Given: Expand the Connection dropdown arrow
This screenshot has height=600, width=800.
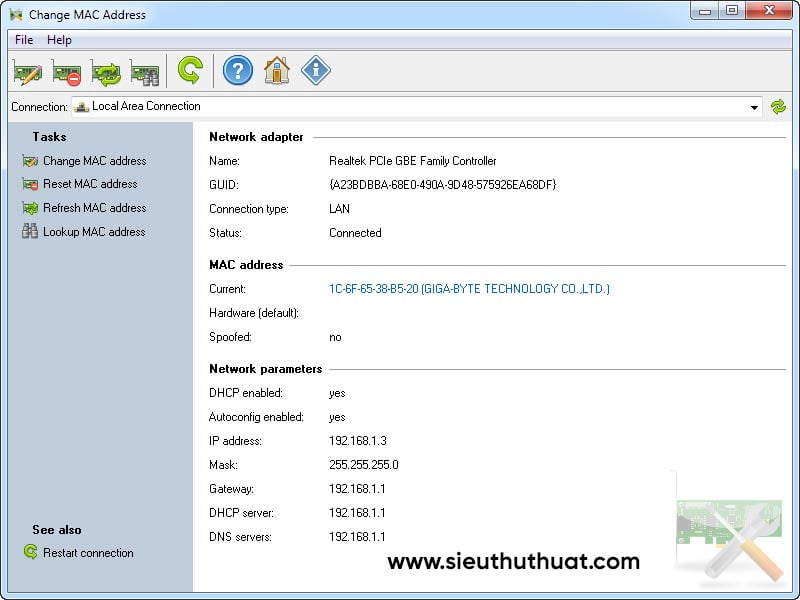Looking at the screenshot, I should (755, 107).
